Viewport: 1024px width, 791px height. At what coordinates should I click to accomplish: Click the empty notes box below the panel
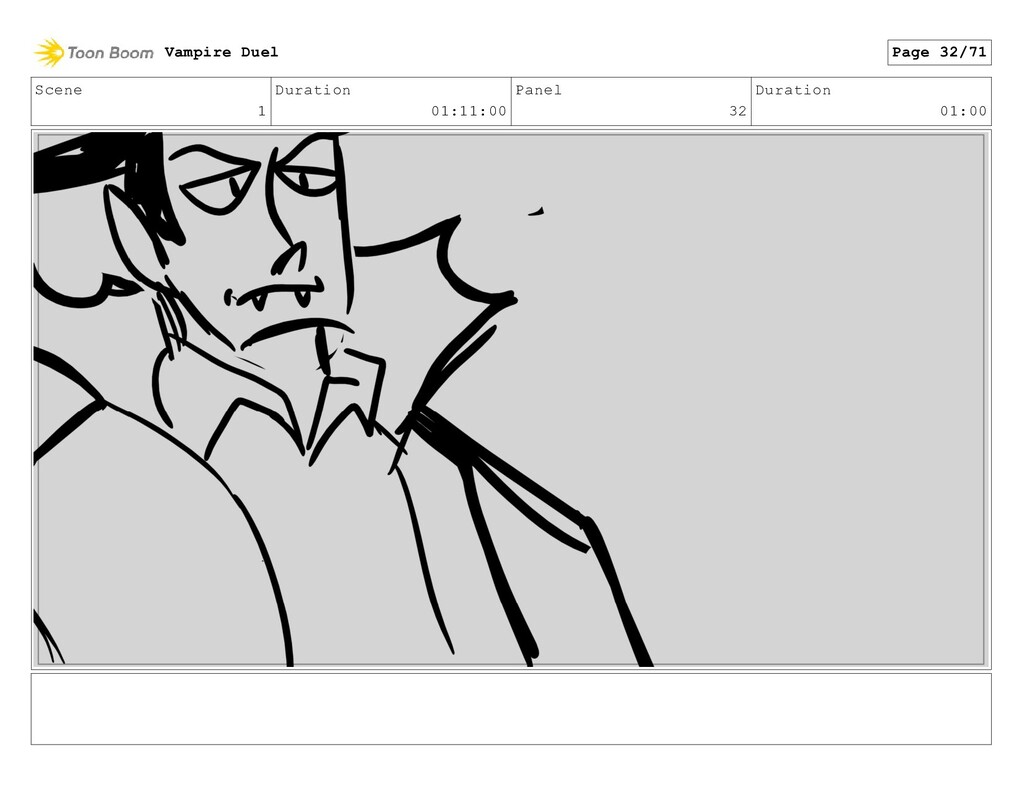pyautogui.click(x=511, y=709)
